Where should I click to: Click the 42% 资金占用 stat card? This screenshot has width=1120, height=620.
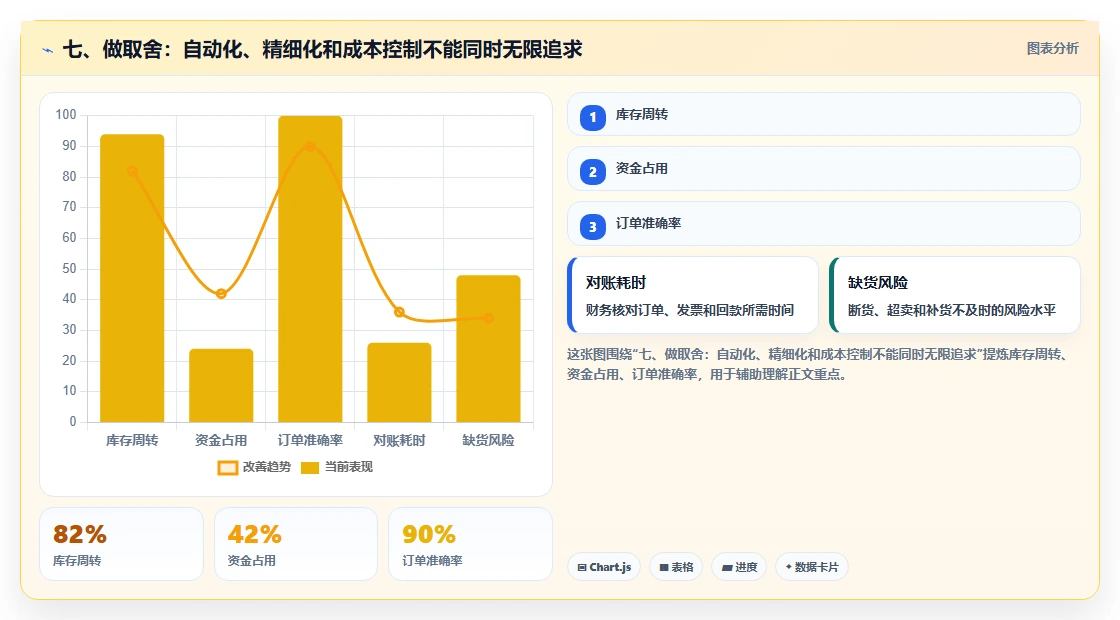click(x=296, y=544)
